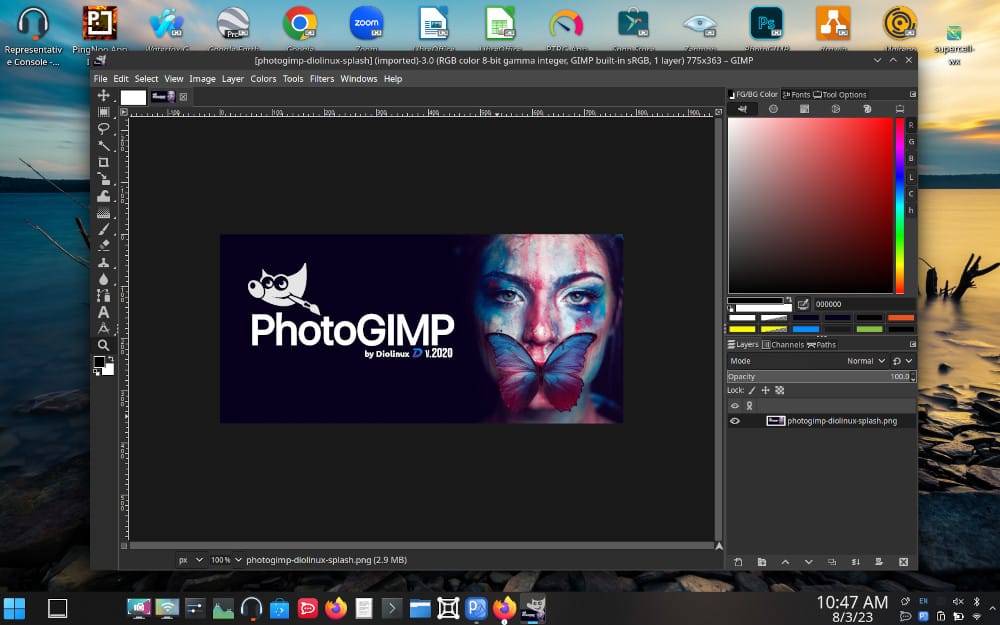Toggle the lock pixels brush icon
Image resolution: width=1000 pixels, height=625 pixels.
pos(752,390)
